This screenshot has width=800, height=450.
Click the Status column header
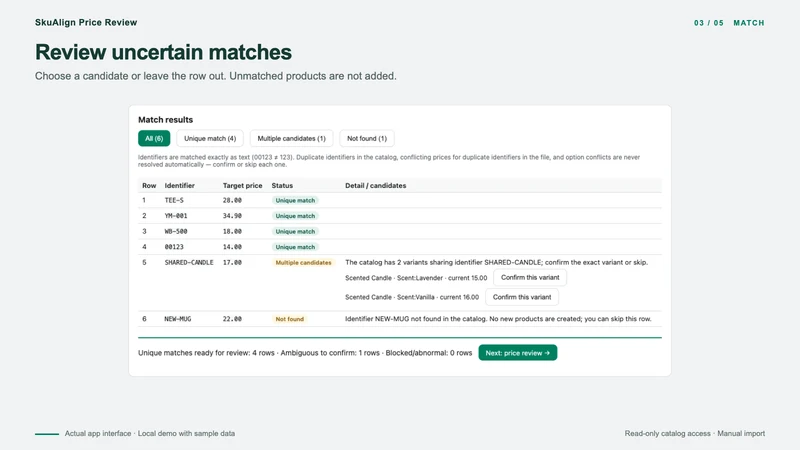[282, 186]
